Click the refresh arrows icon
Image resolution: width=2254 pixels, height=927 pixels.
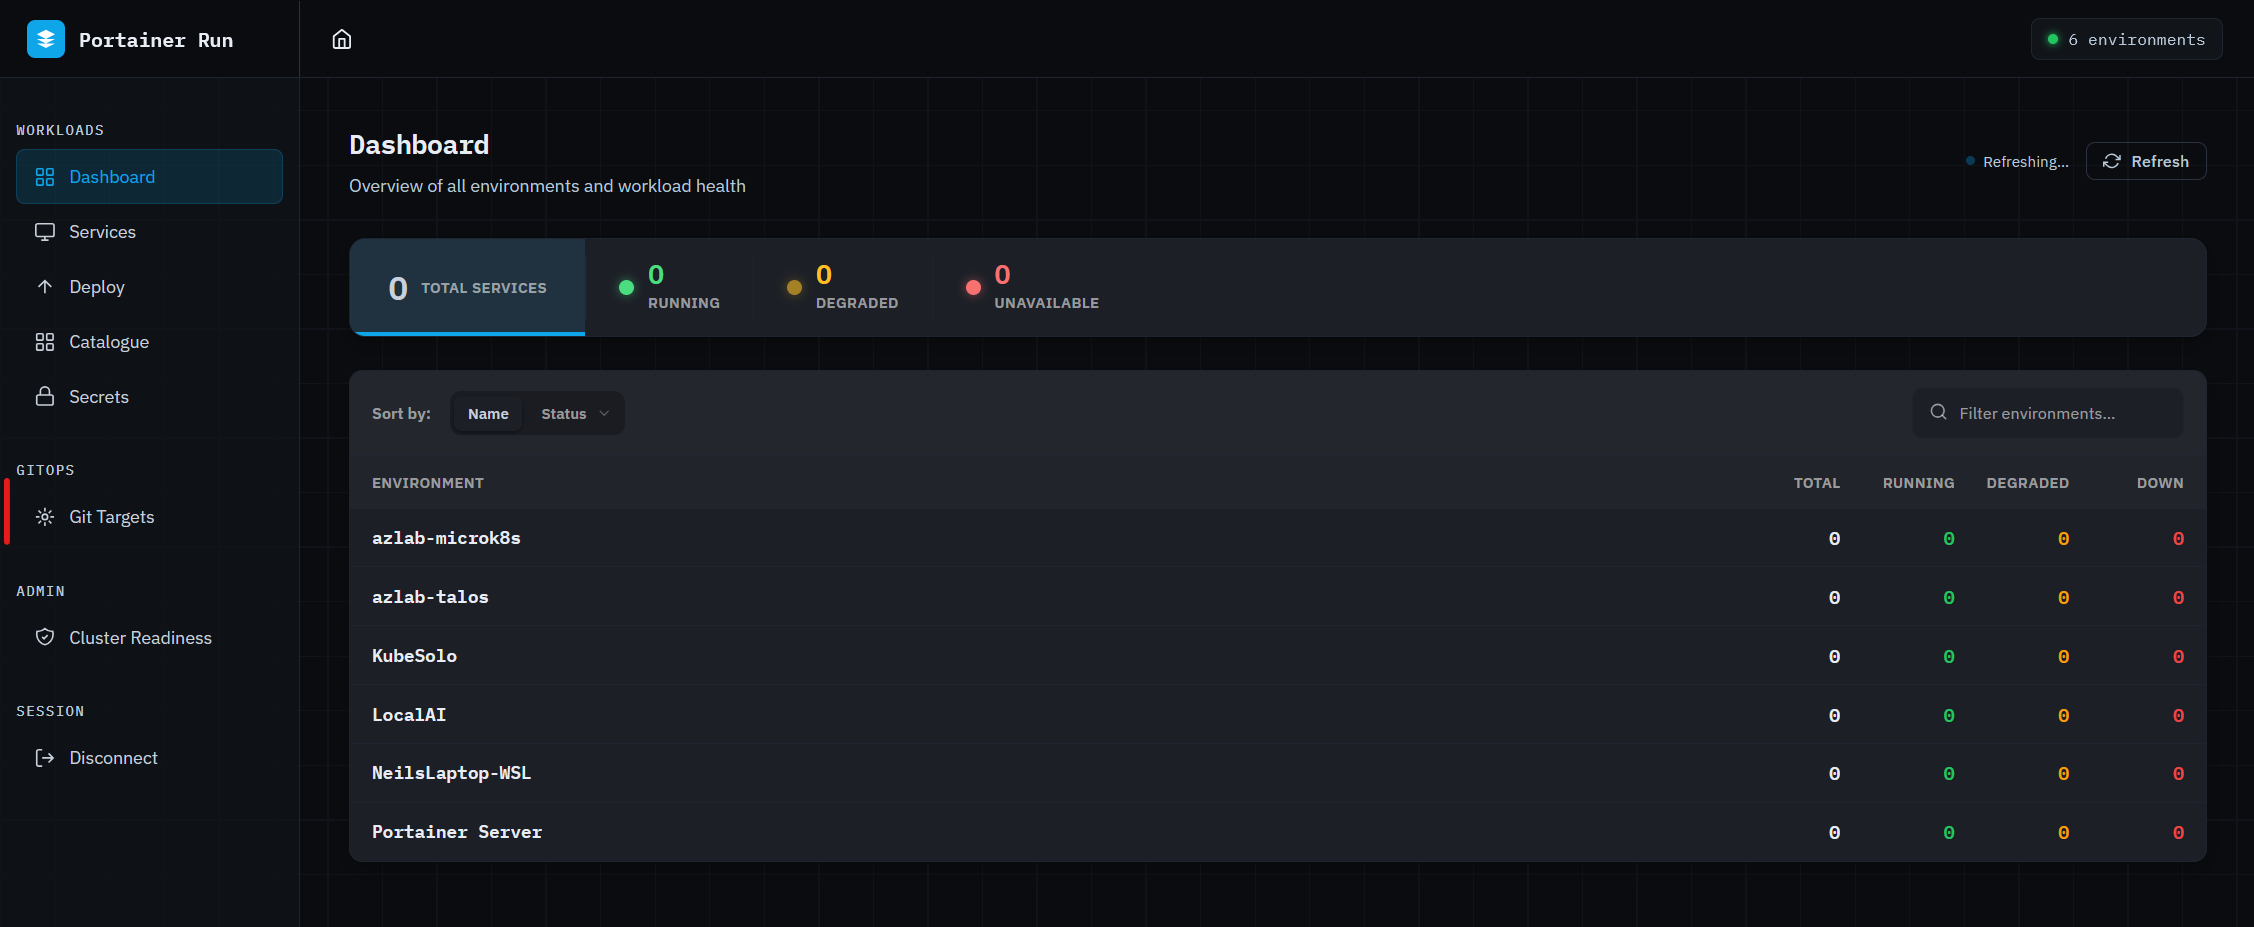(x=2112, y=161)
